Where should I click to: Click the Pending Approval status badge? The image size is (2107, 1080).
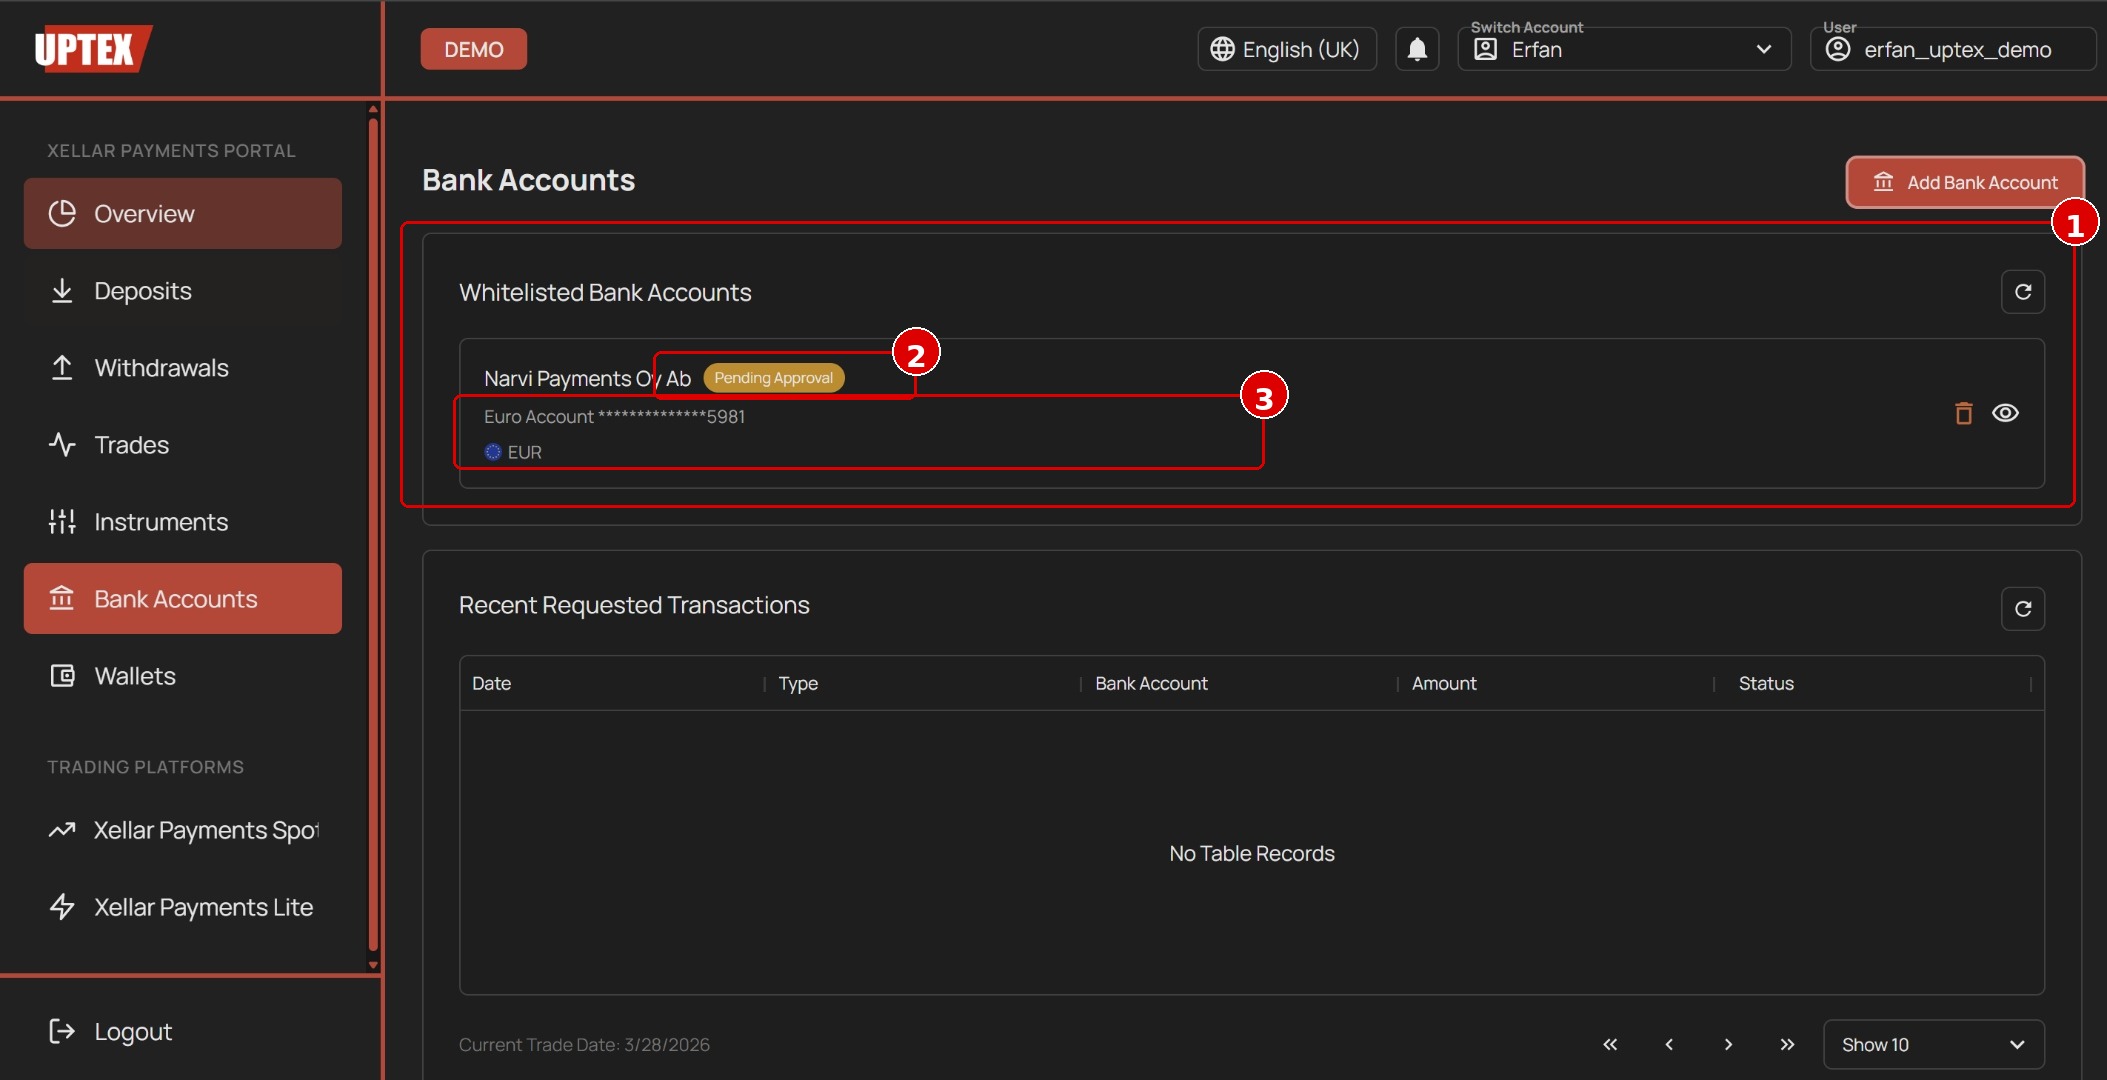click(x=773, y=378)
